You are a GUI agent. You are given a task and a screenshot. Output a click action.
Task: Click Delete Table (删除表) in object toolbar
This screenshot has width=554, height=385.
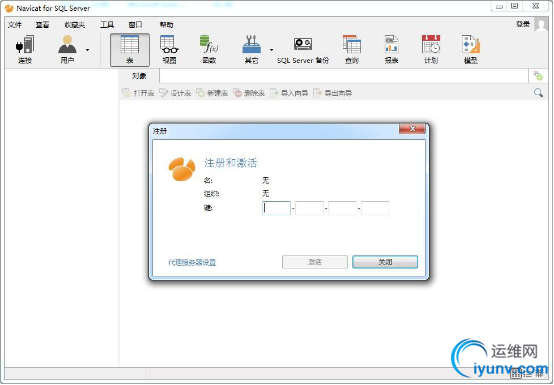click(x=249, y=93)
